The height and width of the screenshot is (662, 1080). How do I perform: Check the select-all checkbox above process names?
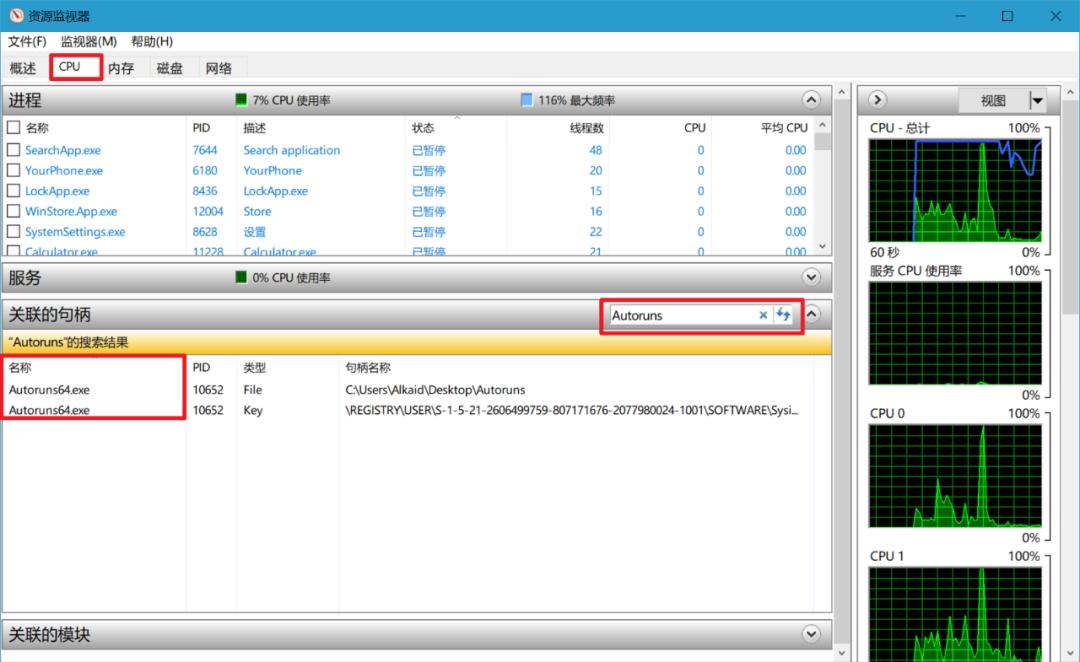click(14, 127)
